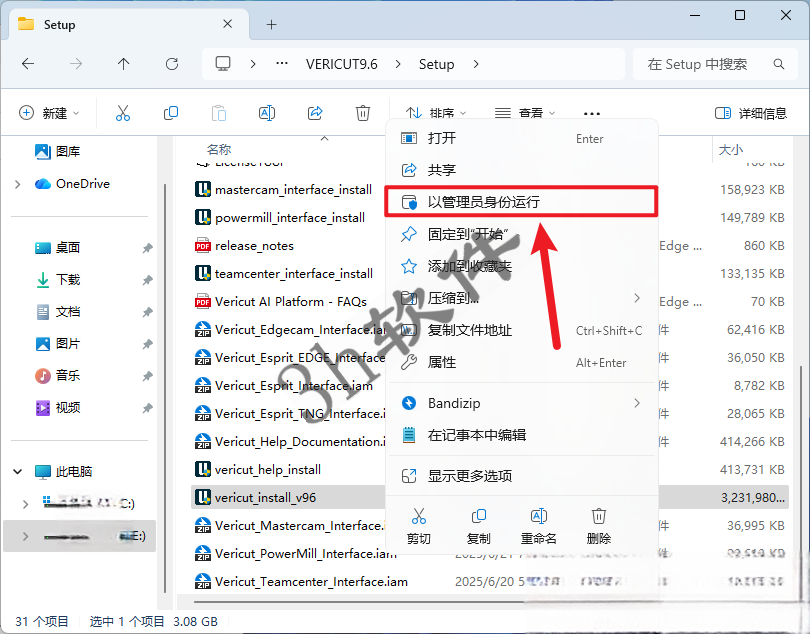Click Rename at context menu bottom

click(538, 526)
